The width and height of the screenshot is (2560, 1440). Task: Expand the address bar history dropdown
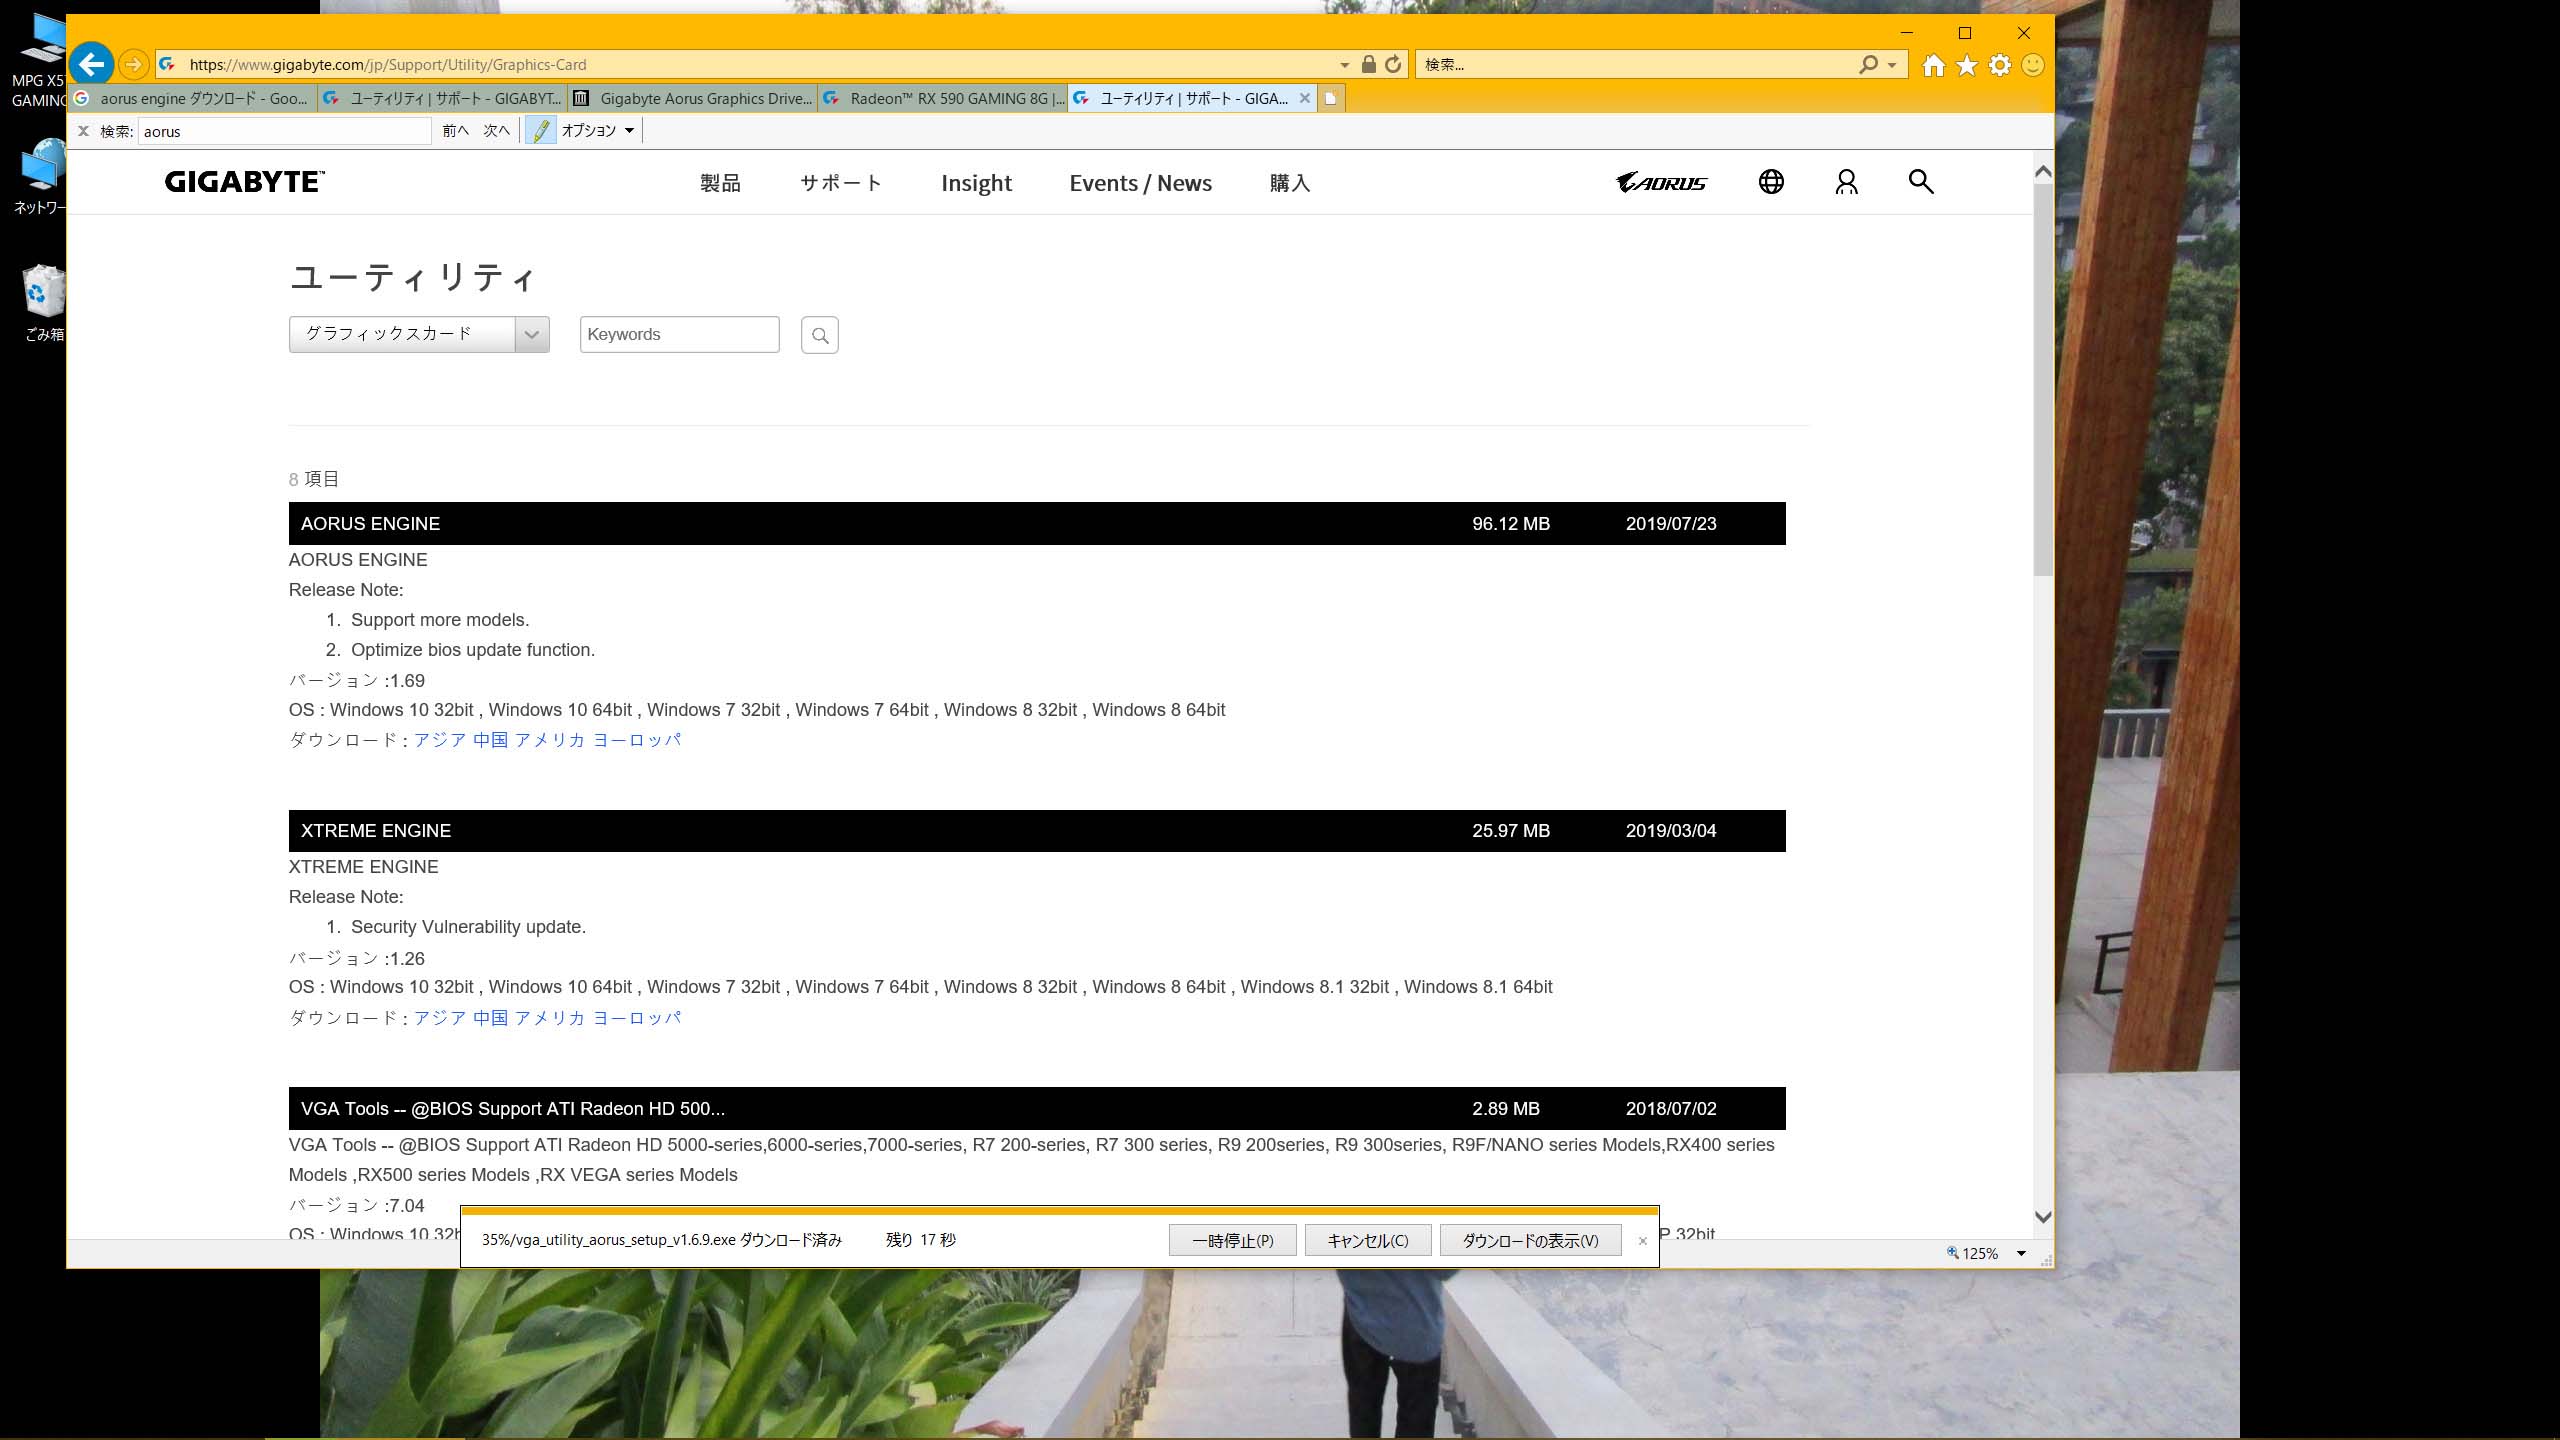coord(1344,65)
